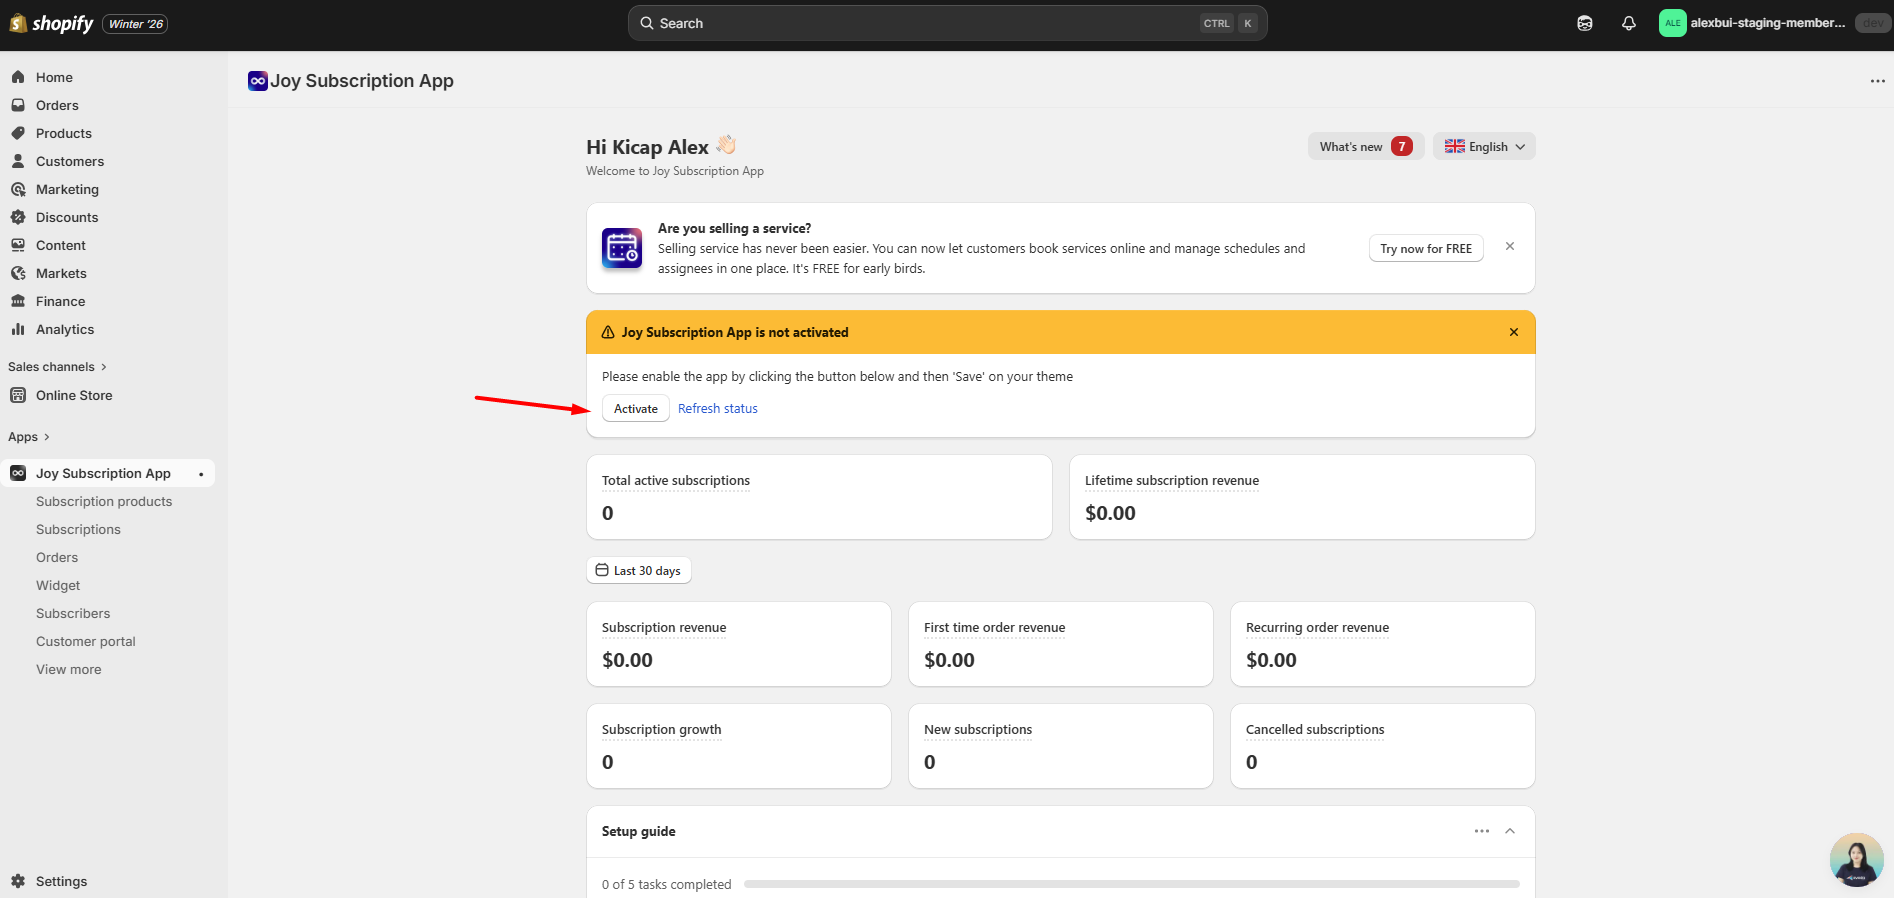Open the Last 30 days date filter
This screenshot has height=898, width=1894.
point(638,570)
